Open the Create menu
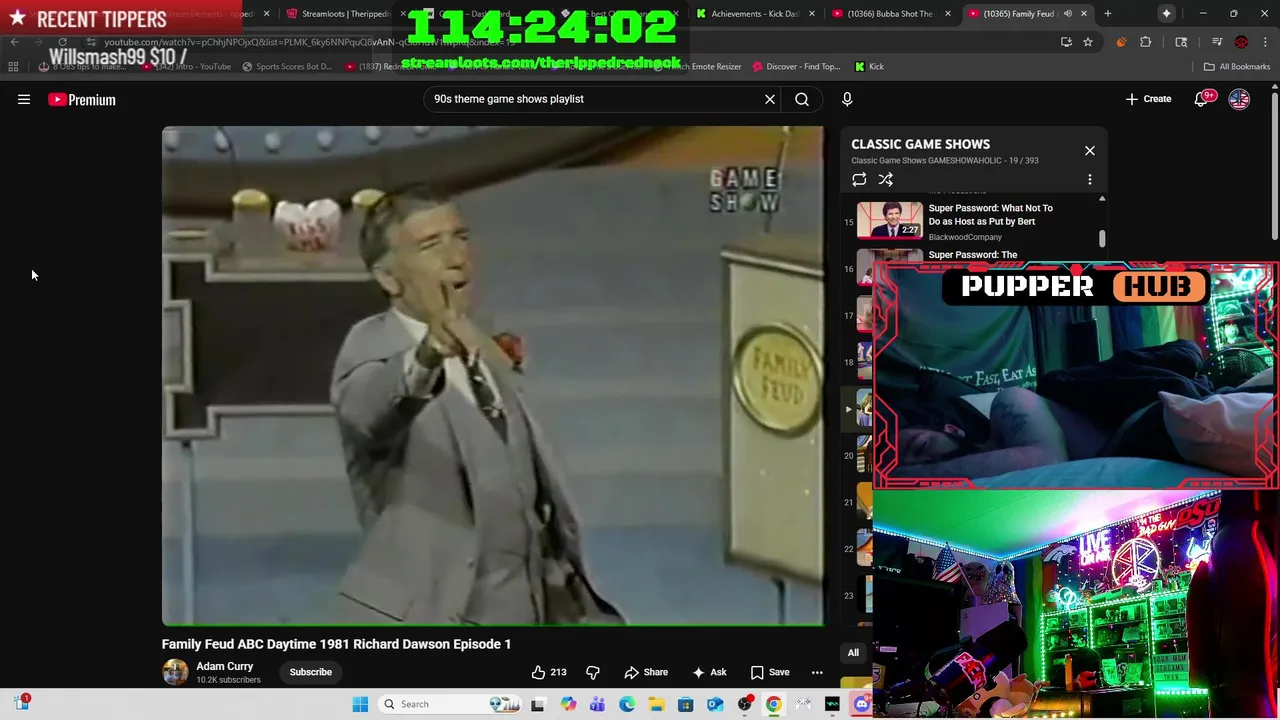This screenshot has height=720, width=1280. pyautogui.click(x=1148, y=99)
